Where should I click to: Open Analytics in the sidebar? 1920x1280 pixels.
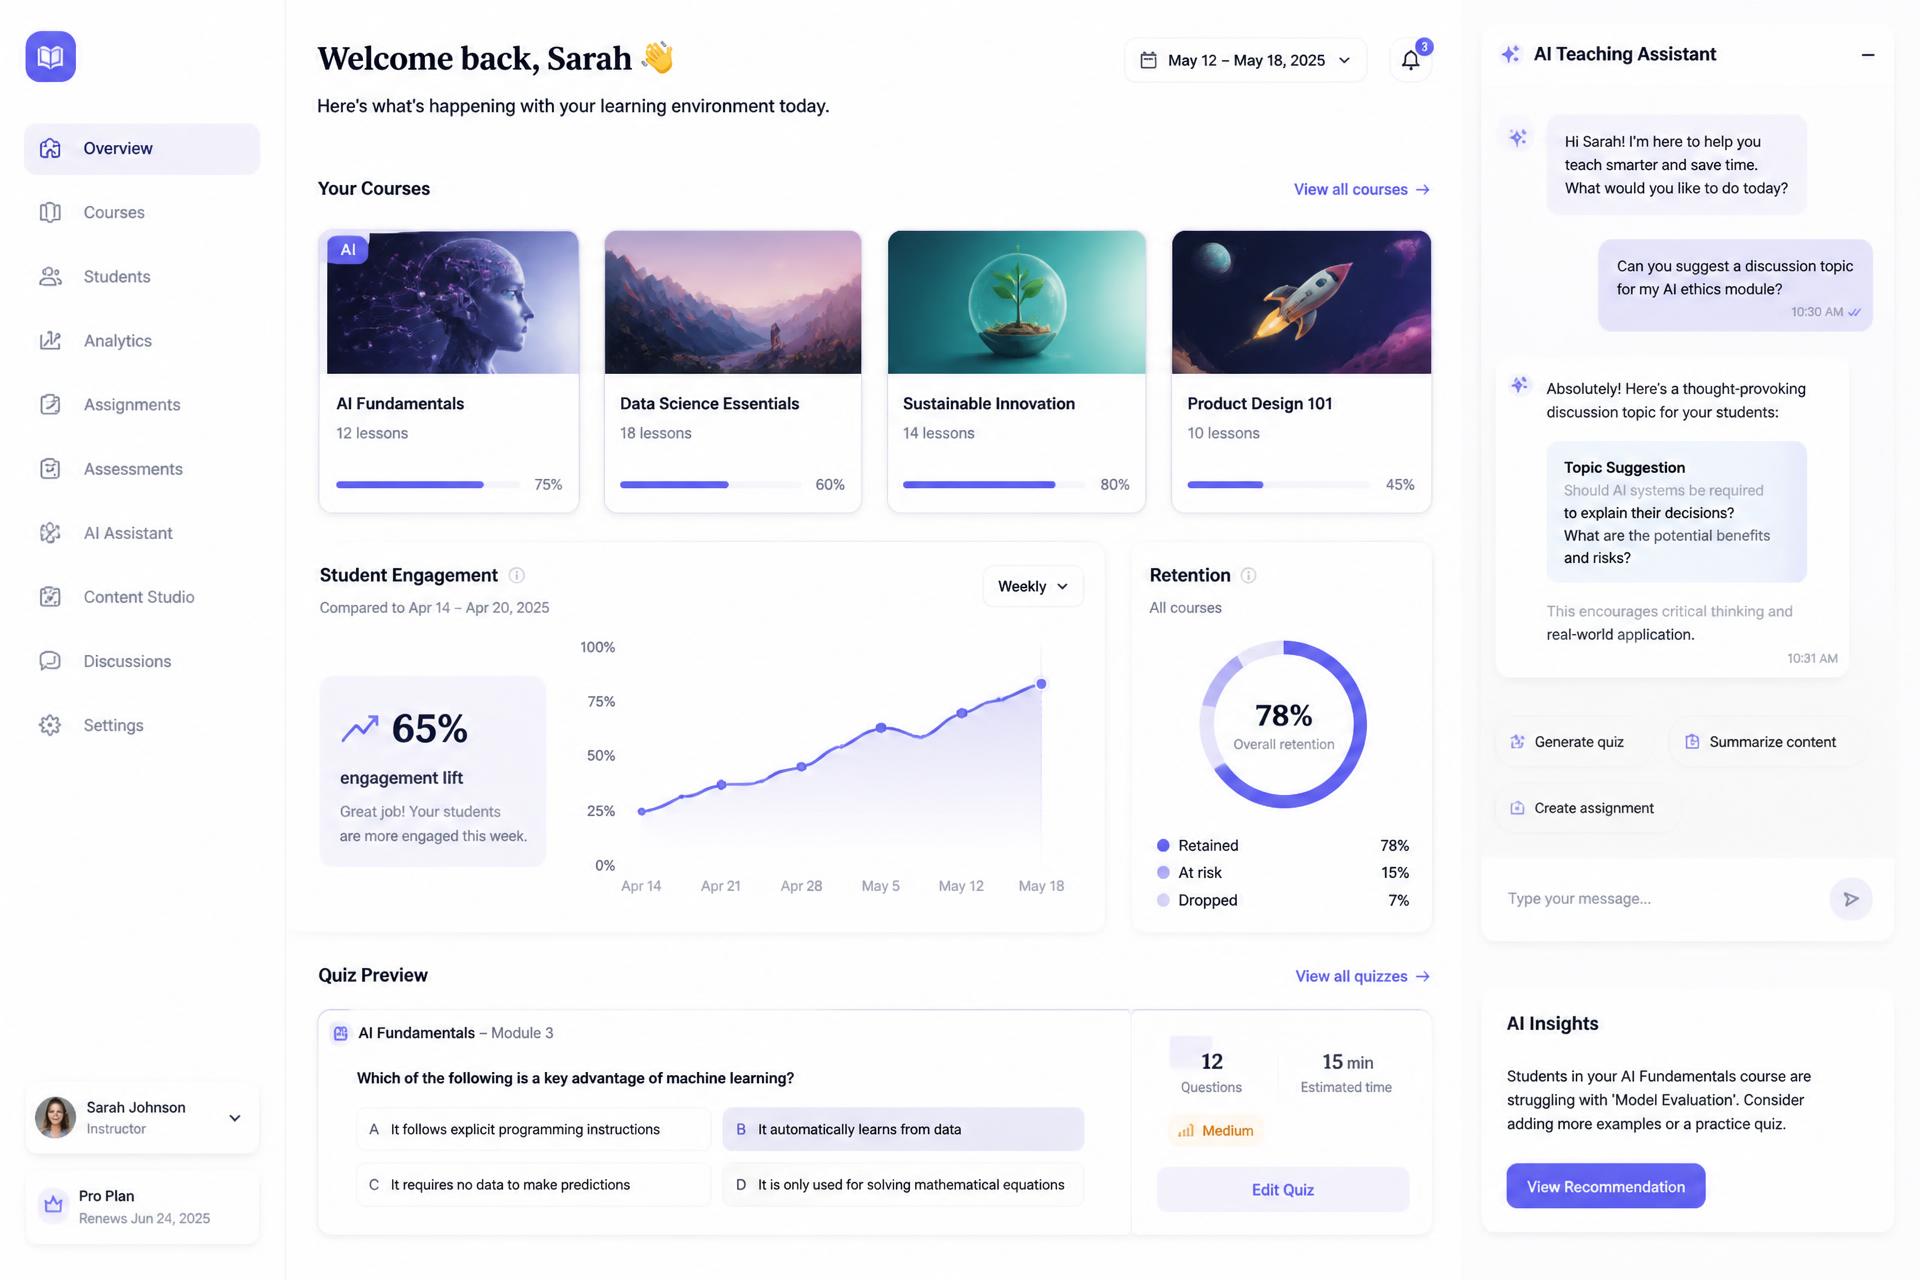(x=142, y=340)
